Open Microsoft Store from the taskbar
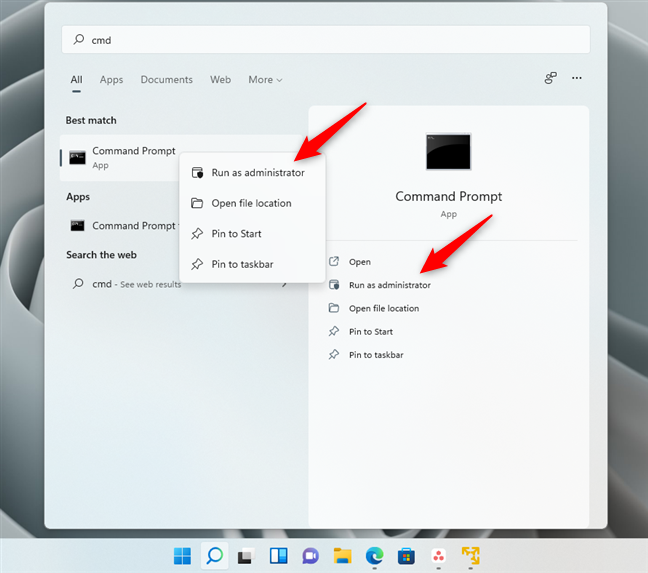 406,556
